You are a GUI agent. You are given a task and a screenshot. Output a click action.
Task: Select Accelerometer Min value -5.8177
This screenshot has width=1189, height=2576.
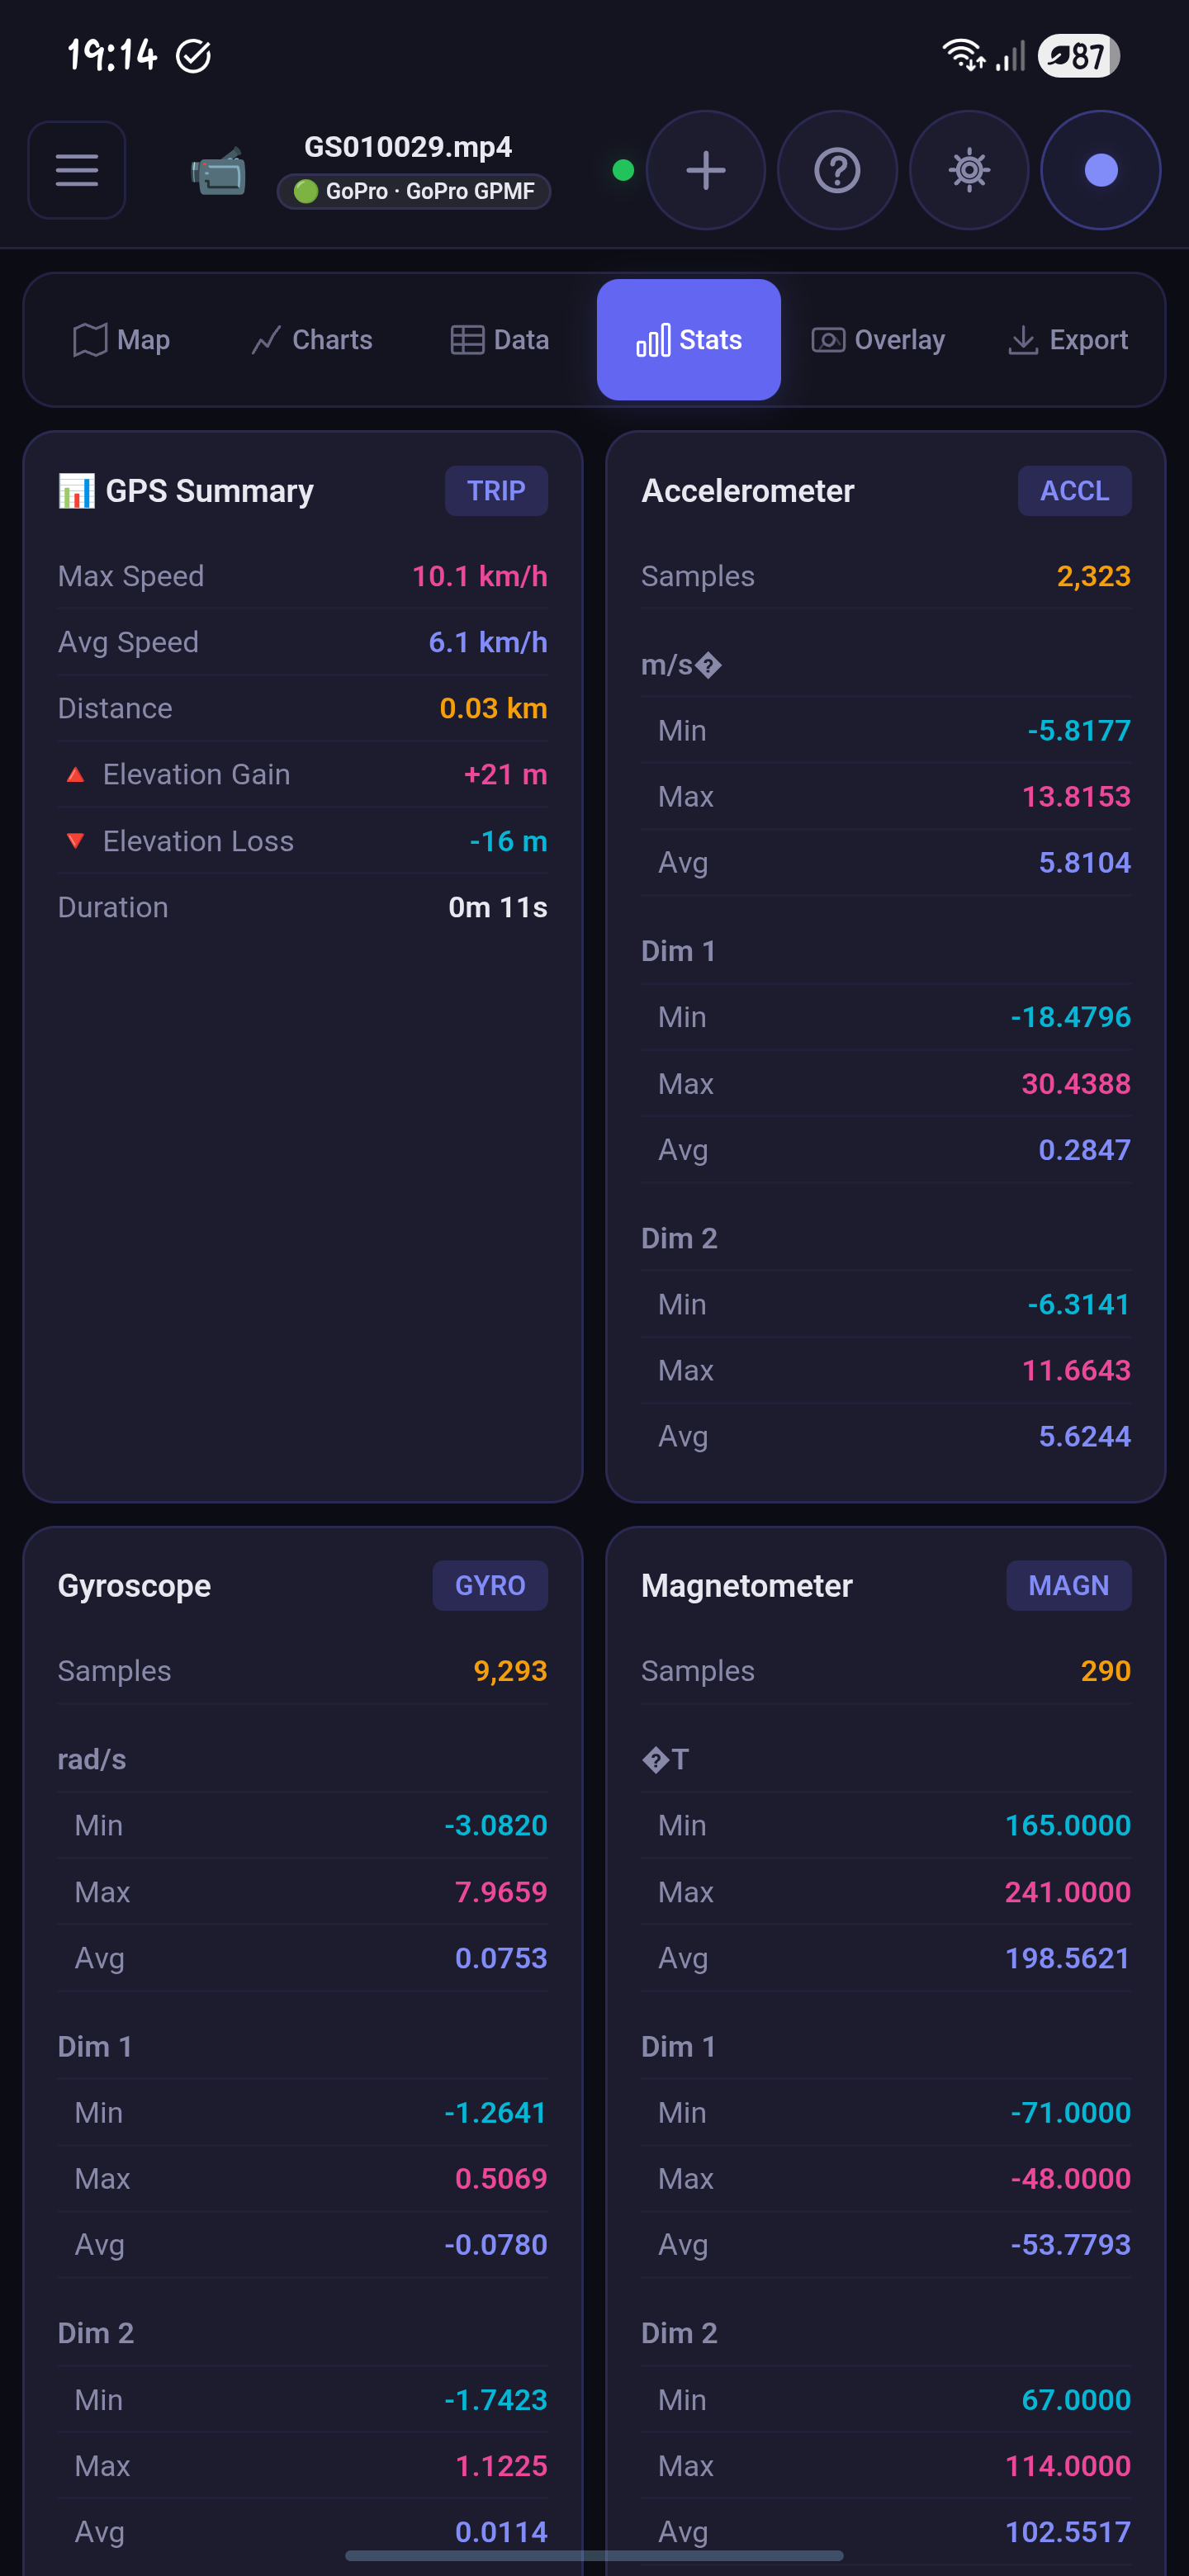coord(1079,730)
